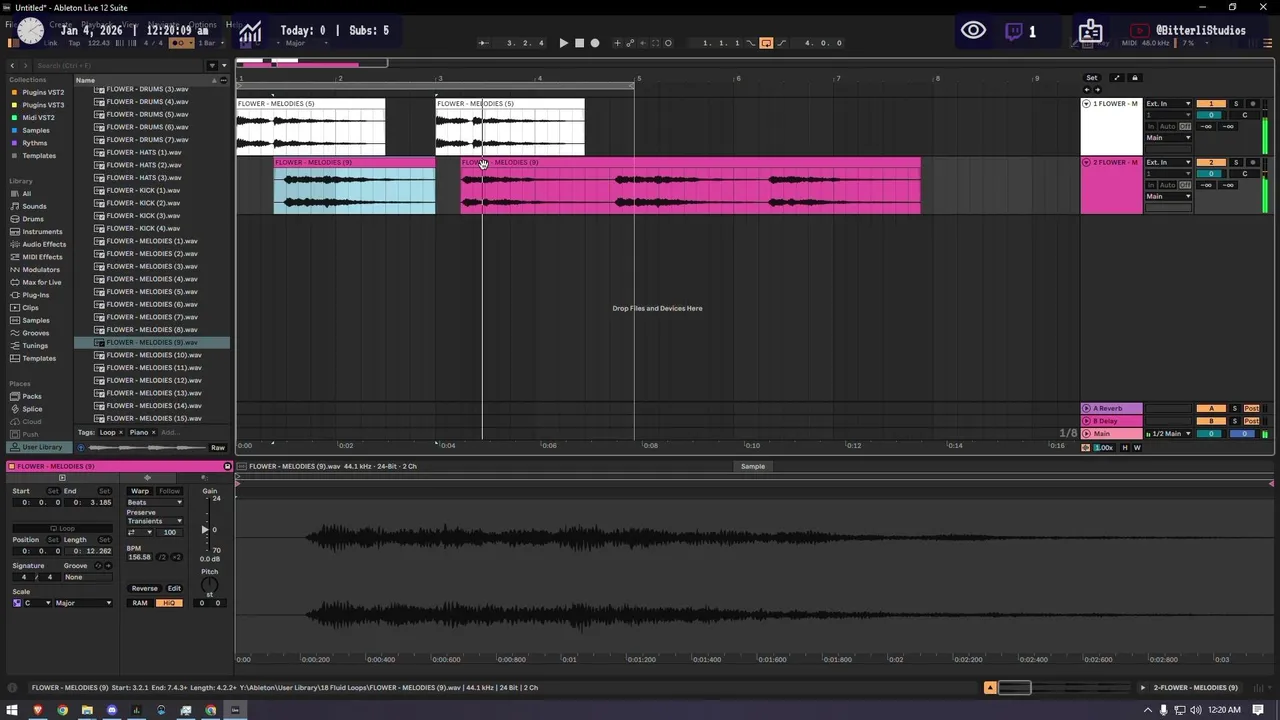Select the B Delay return track
The height and width of the screenshot is (720, 1280).
(1112, 421)
